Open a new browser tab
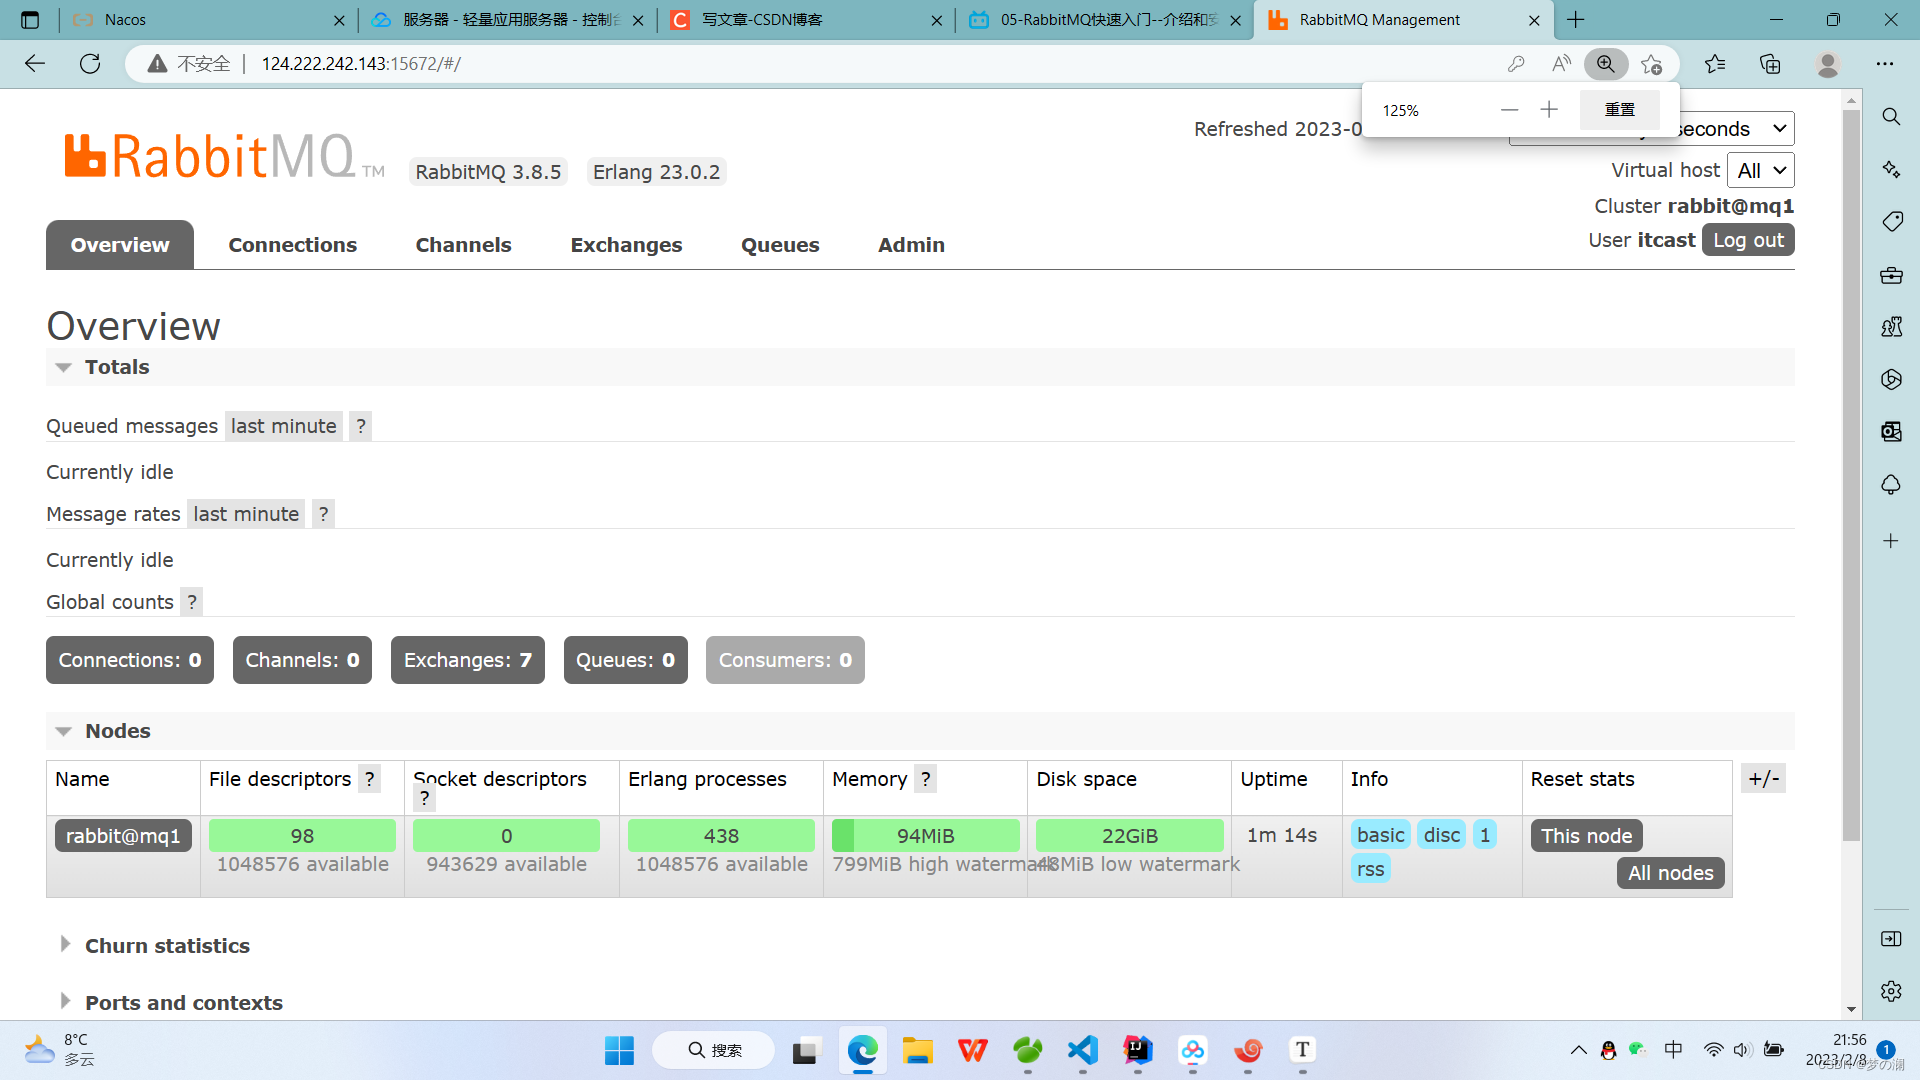 tap(1576, 20)
